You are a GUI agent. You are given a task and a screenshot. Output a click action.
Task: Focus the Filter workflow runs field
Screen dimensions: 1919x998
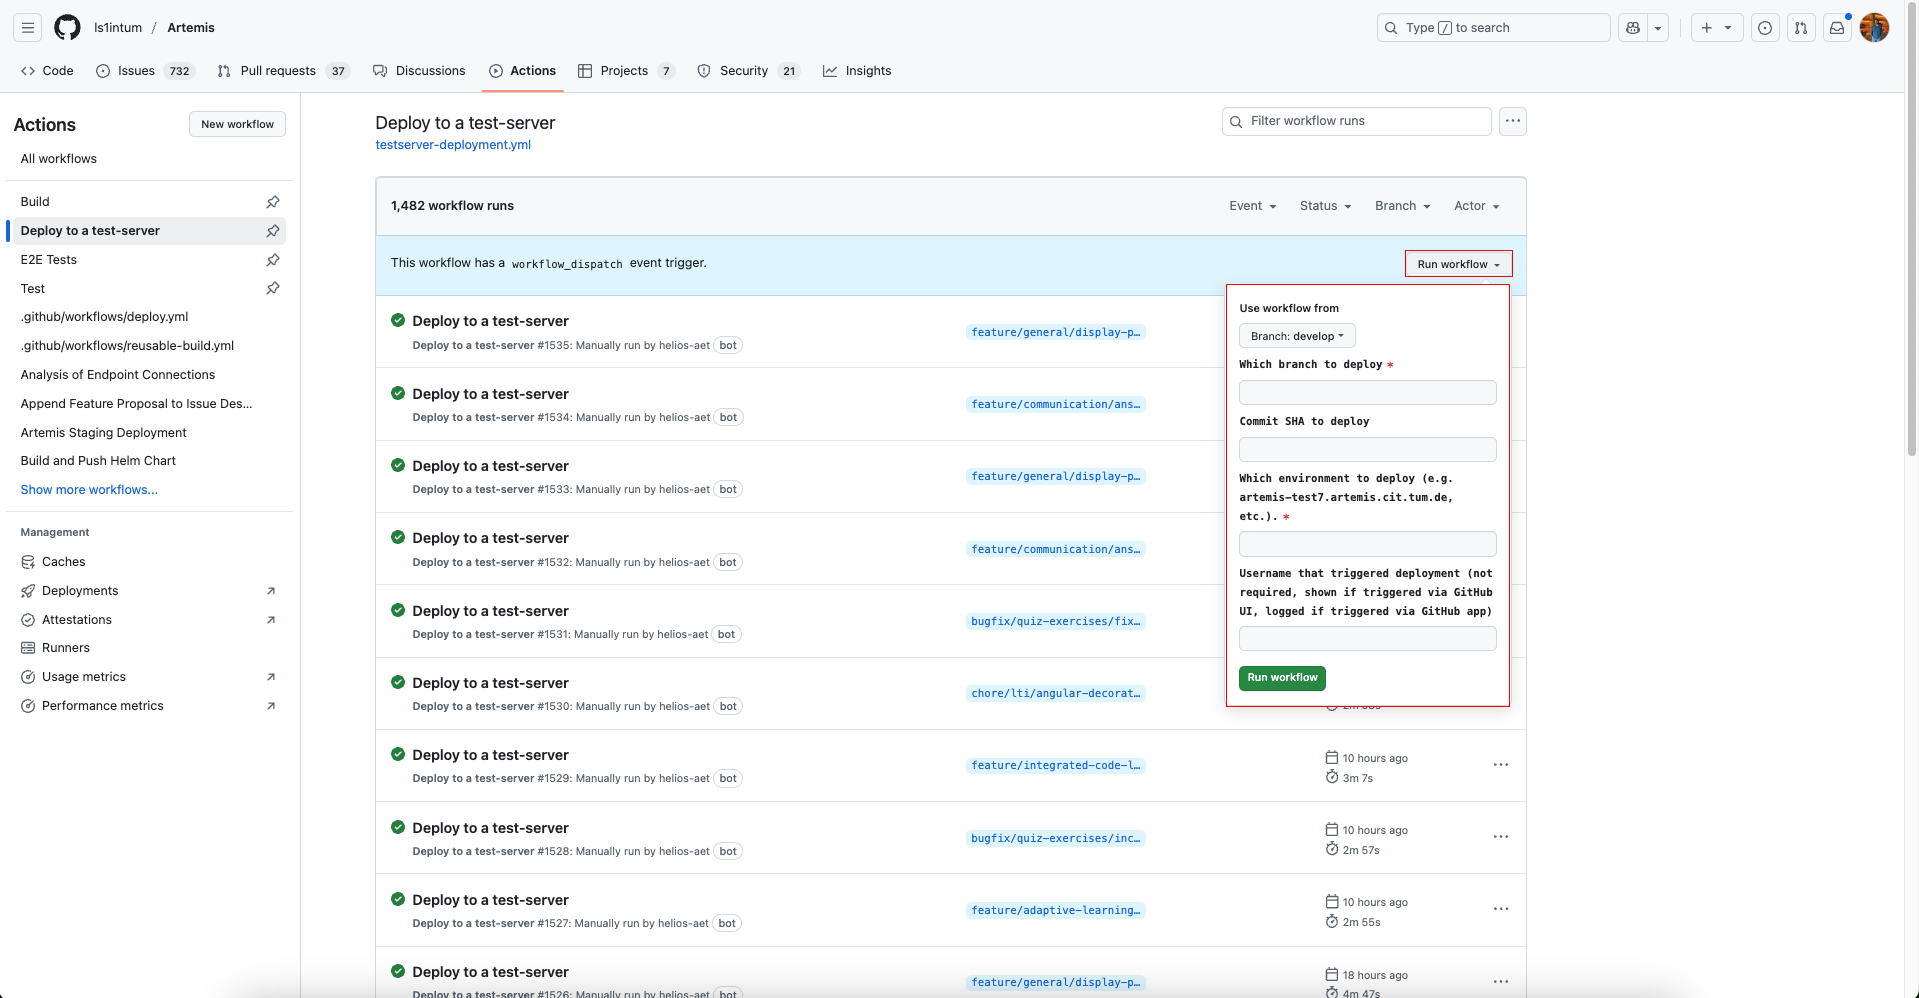(1357, 121)
